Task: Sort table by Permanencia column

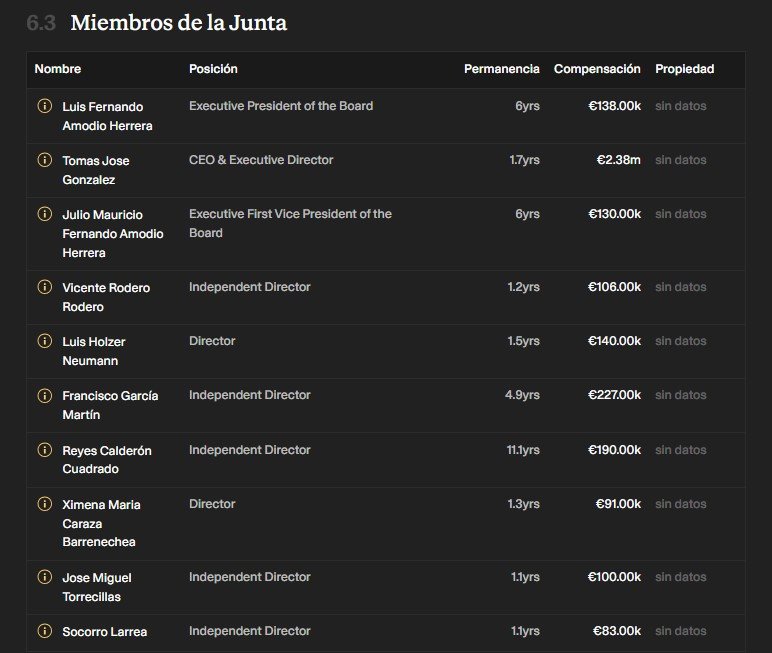Action: tap(502, 69)
